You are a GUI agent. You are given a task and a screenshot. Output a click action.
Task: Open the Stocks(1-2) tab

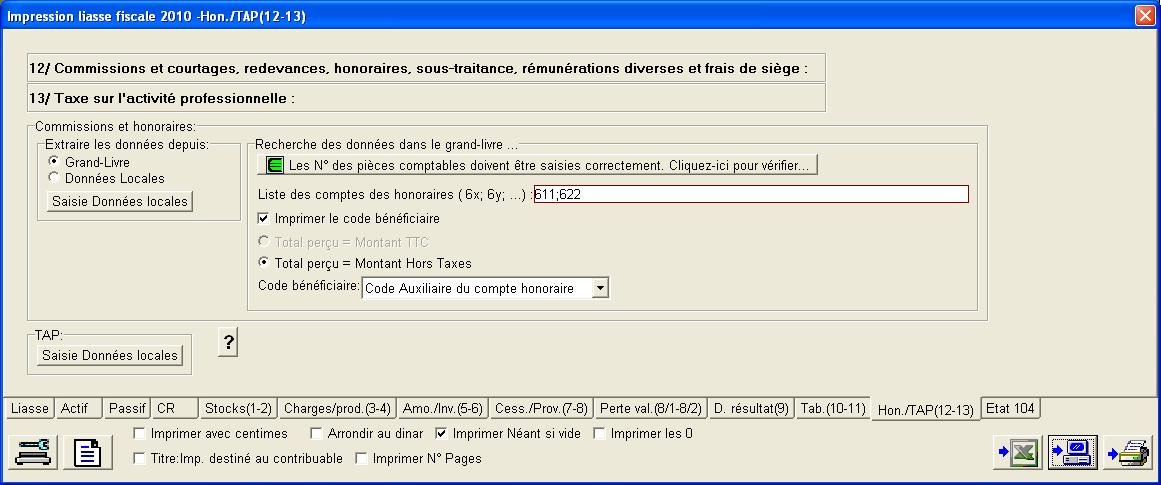click(x=237, y=408)
